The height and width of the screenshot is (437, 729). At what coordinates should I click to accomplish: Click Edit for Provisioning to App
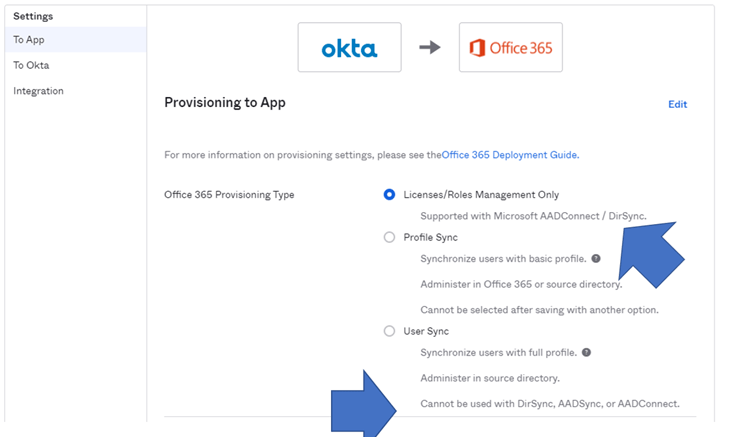pyautogui.click(x=677, y=104)
